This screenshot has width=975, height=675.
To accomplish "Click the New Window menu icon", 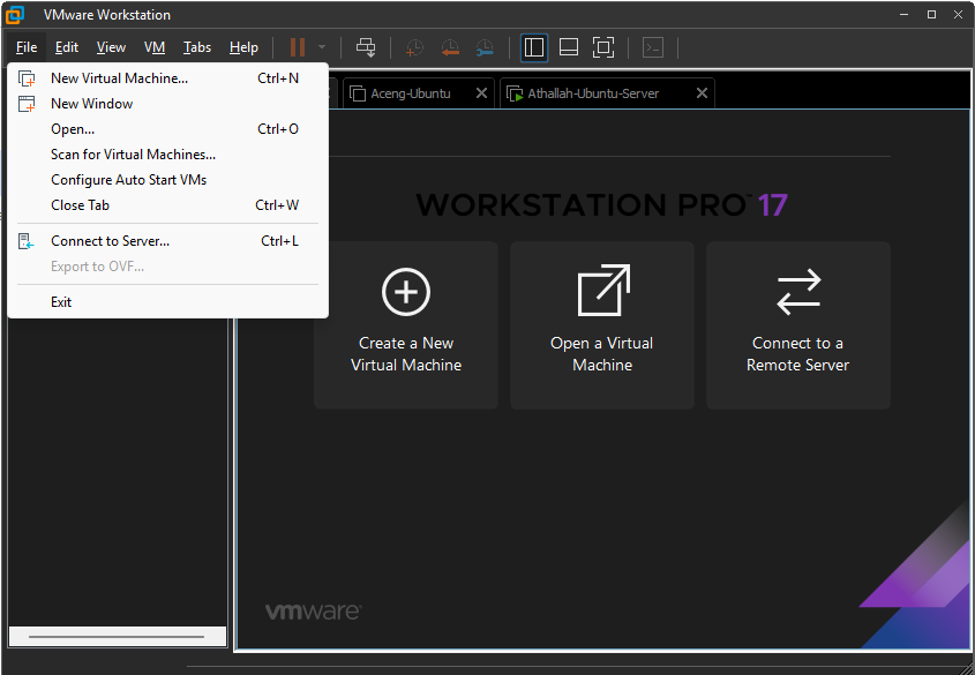I will [x=26, y=104].
